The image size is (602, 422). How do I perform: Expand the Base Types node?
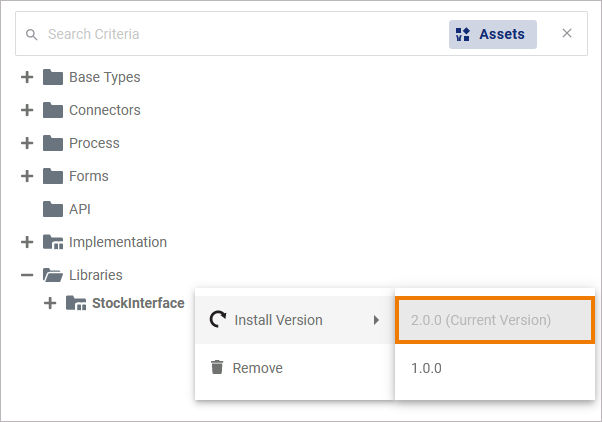pos(27,77)
